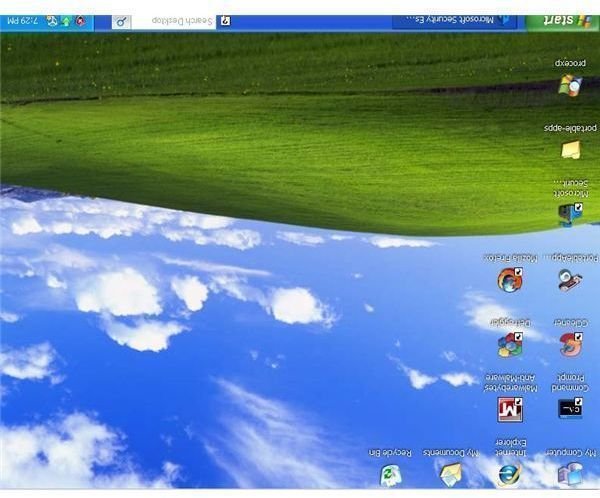Open the Command Prompt shortcut icon

click(570, 408)
